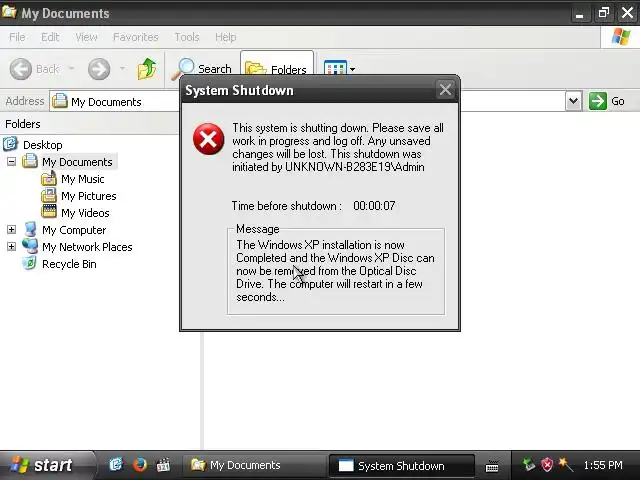Close the System Shutdown dialog
This screenshot has height=480, width=640.
pos(445,89)
